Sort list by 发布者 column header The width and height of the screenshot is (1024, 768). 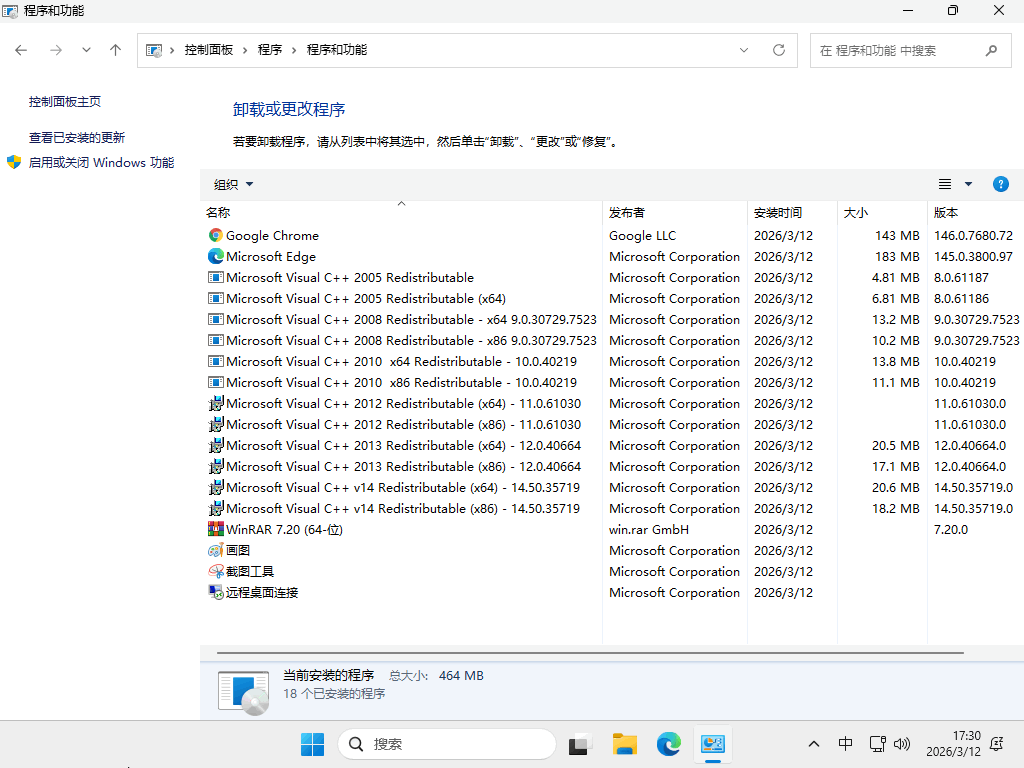(x=627, y=213)
